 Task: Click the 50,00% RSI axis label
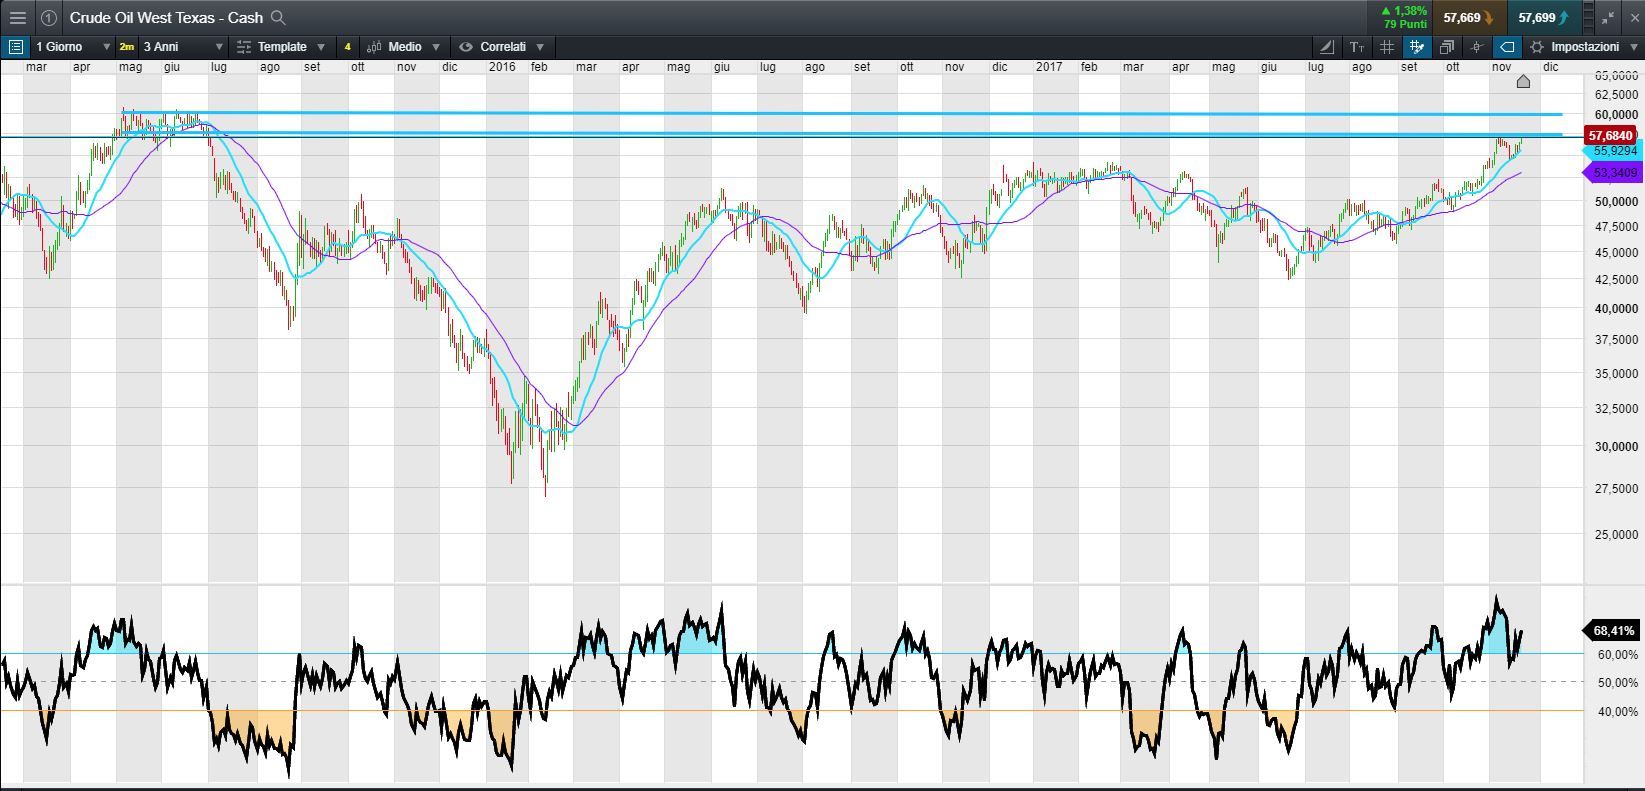coord(1617,683)
